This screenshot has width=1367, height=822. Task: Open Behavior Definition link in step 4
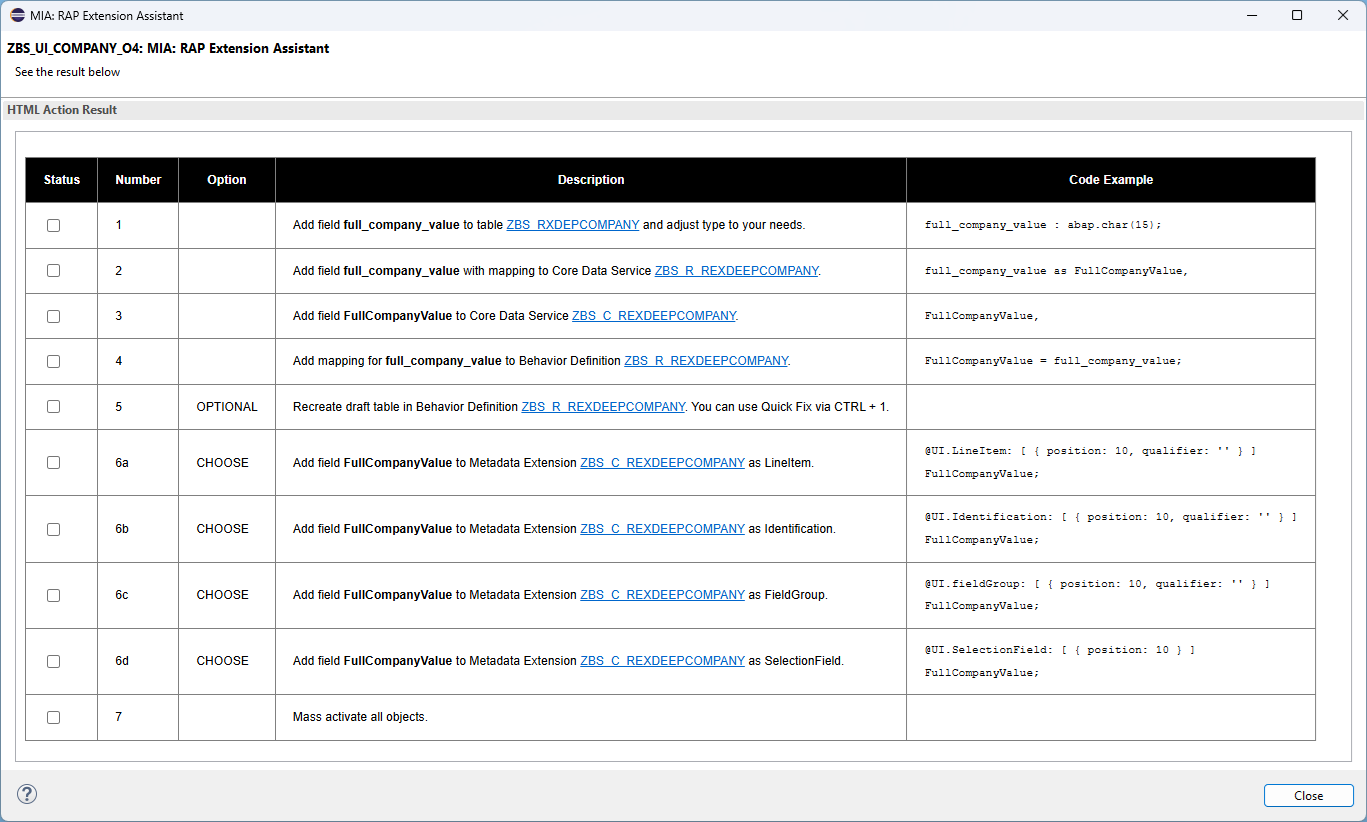click(706, 361)
